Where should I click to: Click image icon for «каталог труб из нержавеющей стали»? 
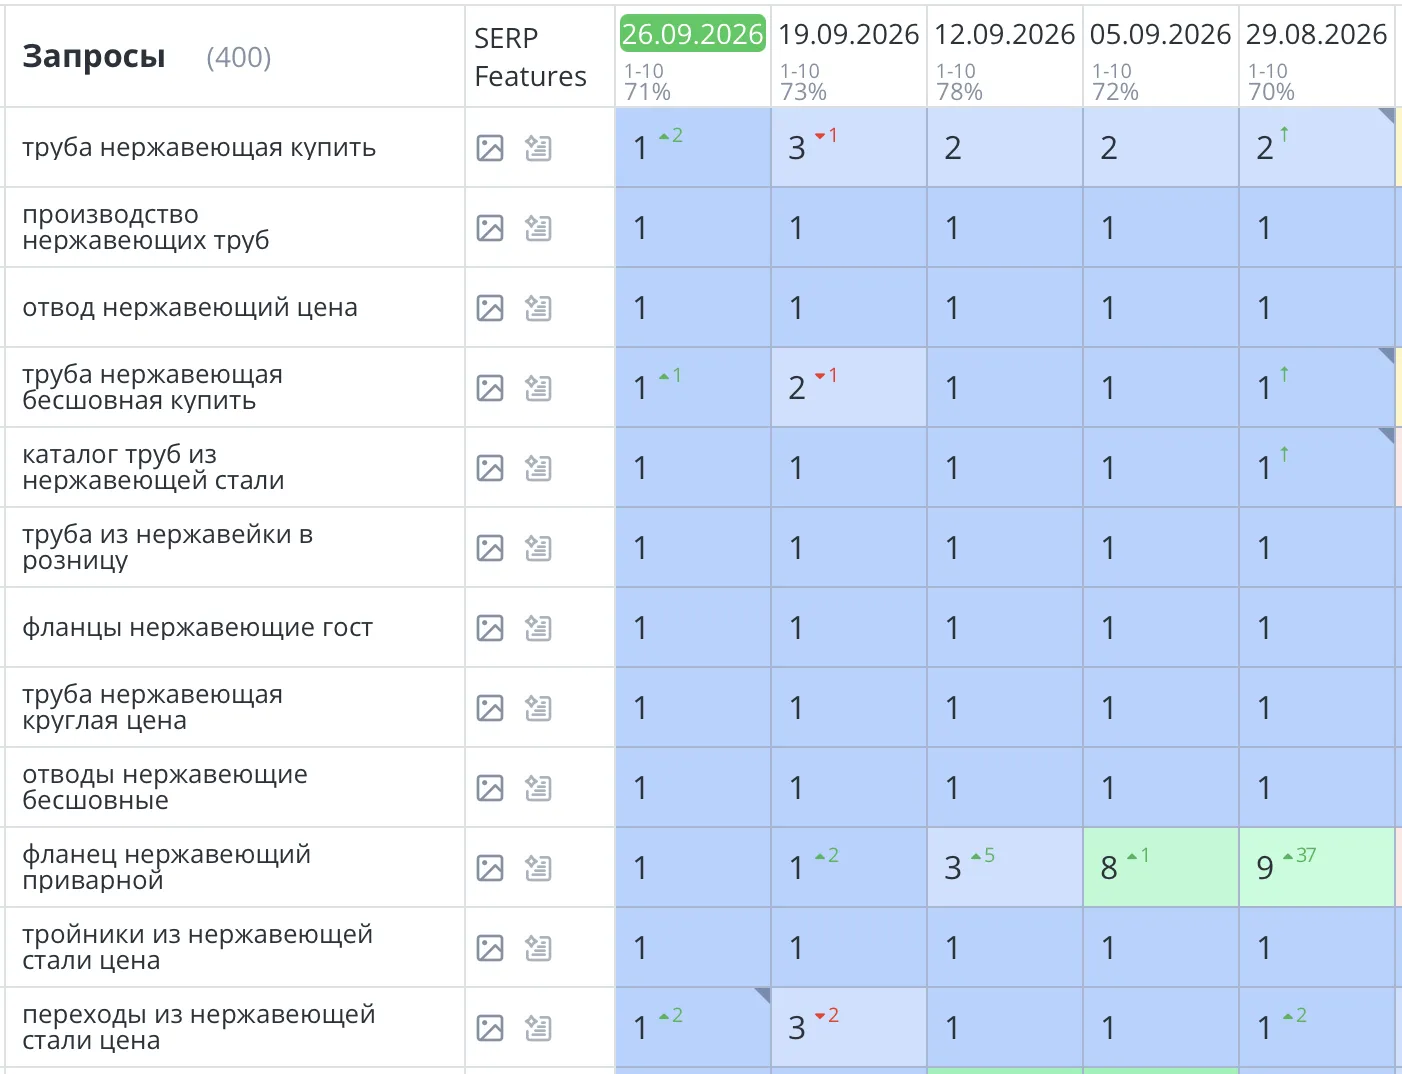point(490,468)
